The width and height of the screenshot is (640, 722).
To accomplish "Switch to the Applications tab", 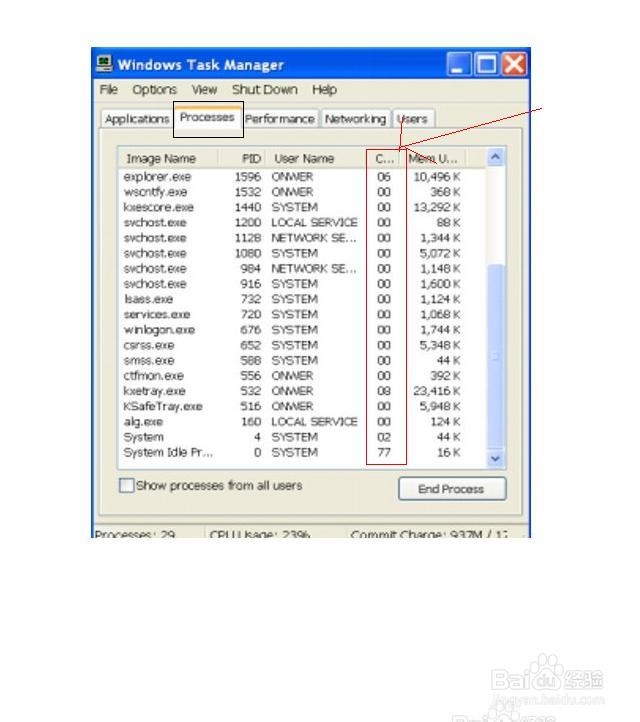I will 137,119.
